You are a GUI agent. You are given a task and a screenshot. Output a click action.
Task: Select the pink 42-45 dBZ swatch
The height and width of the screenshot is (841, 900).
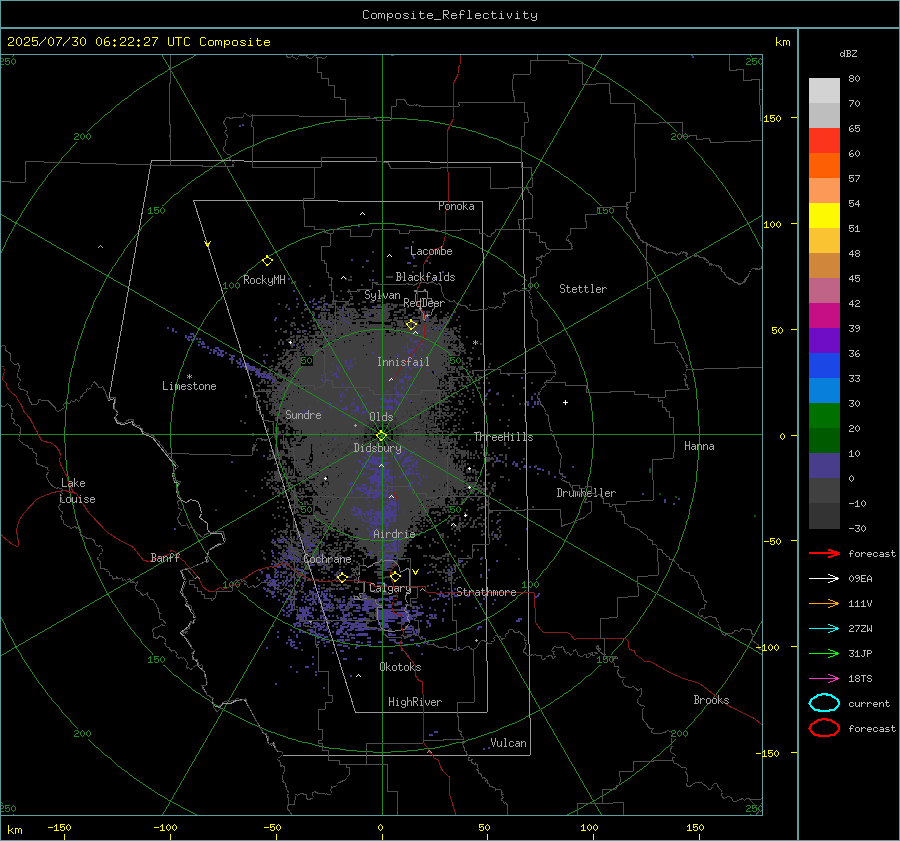tap(824, 291)
